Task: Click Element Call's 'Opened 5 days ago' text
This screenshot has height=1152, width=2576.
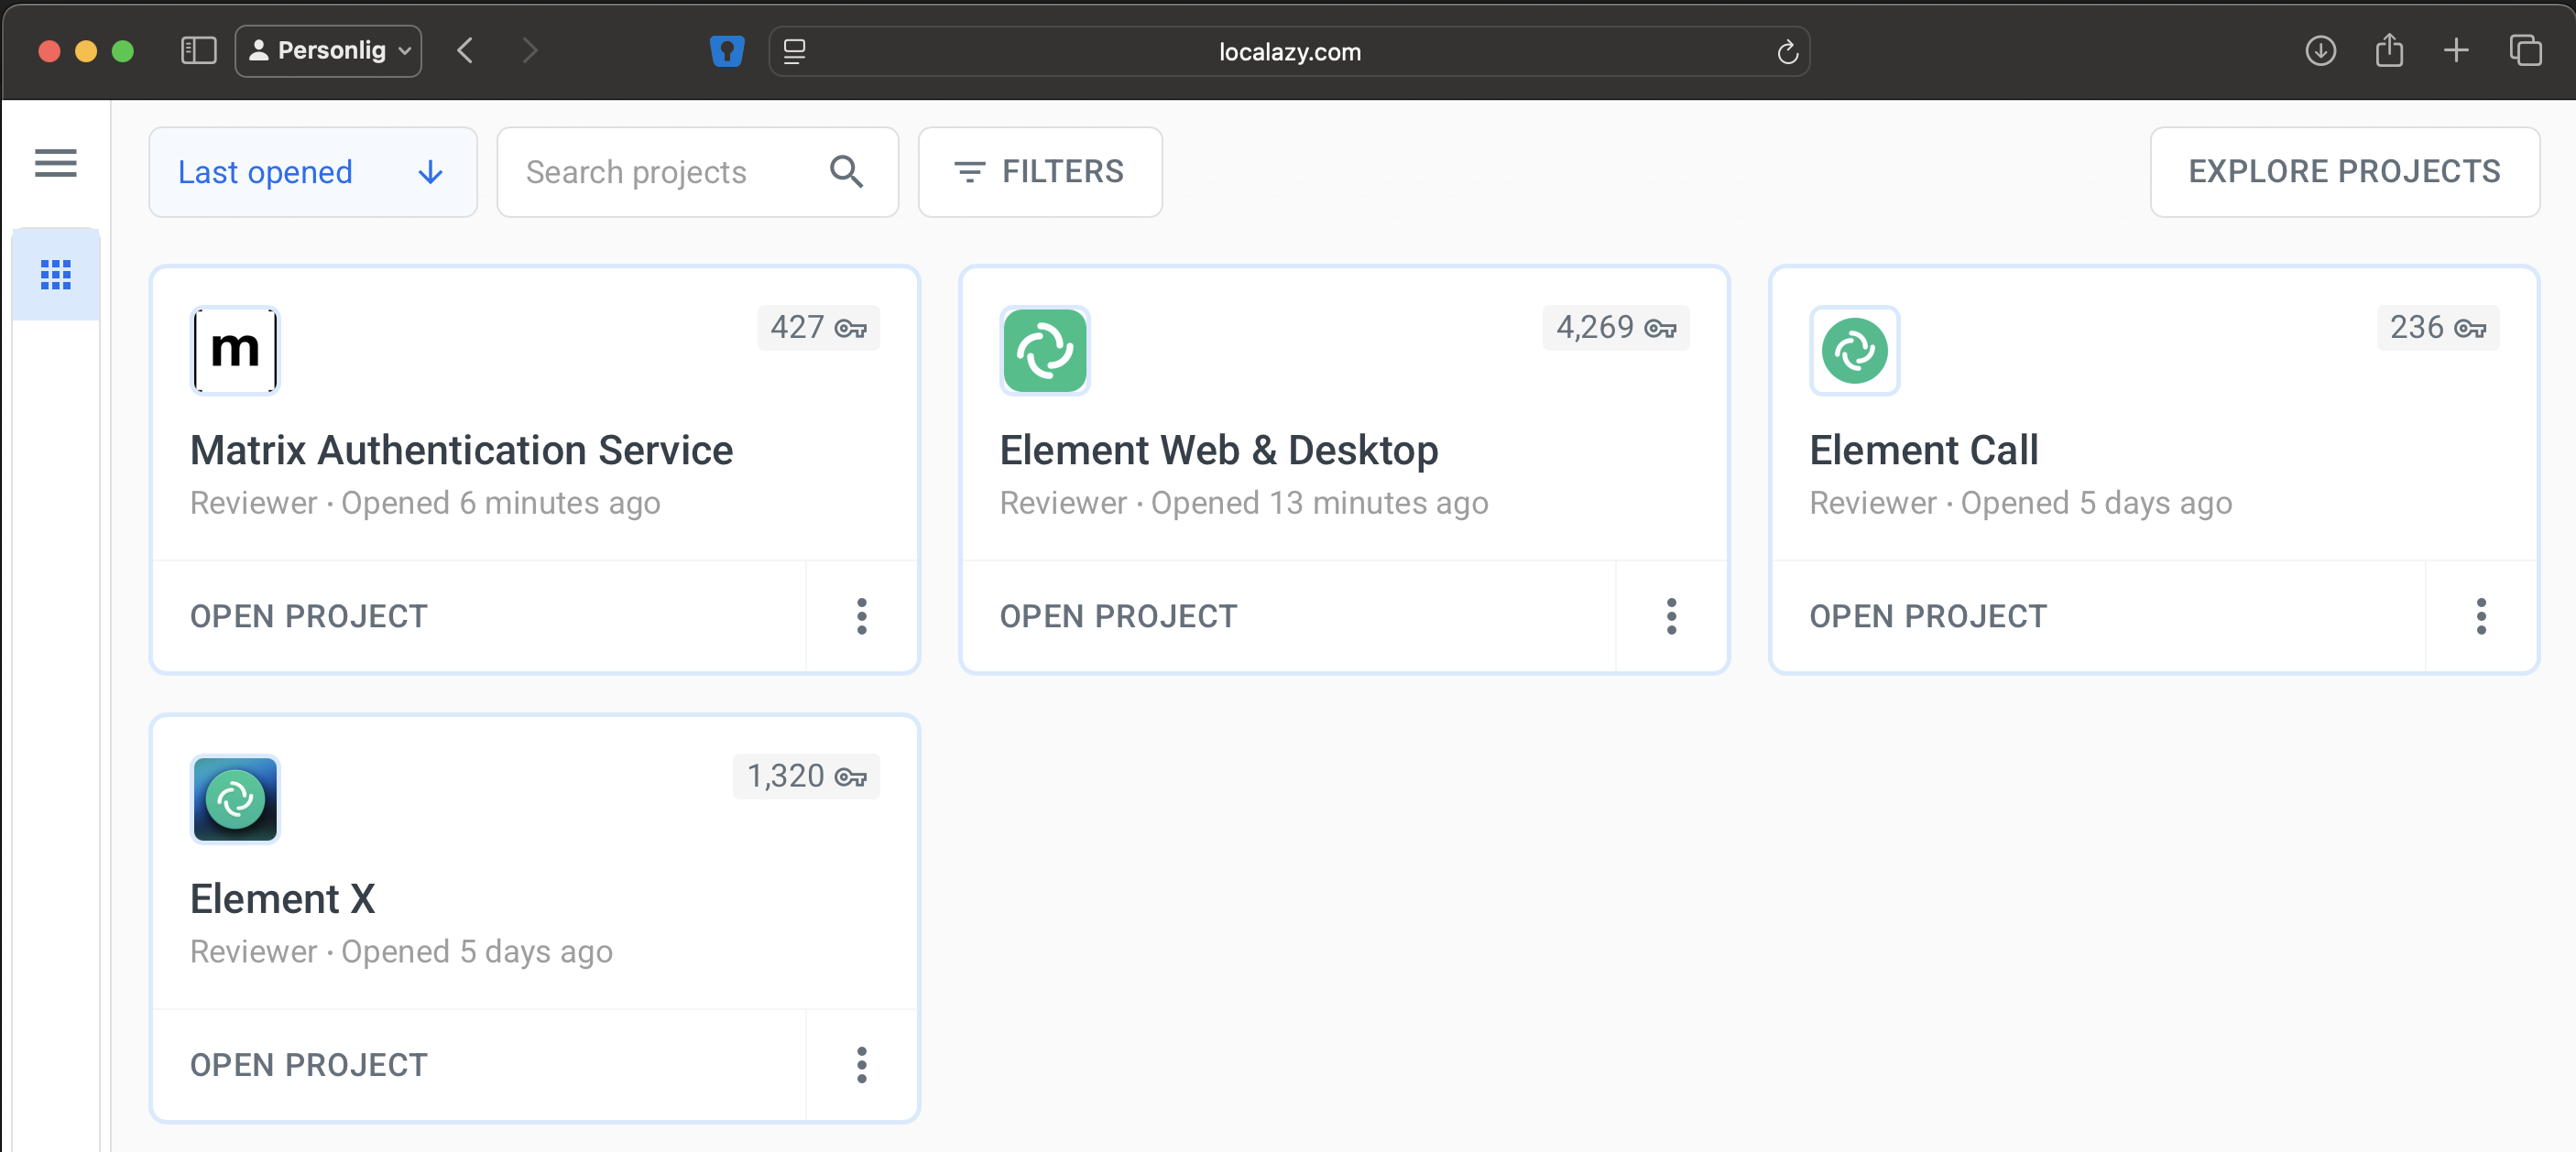Action: click(2096, 503)
